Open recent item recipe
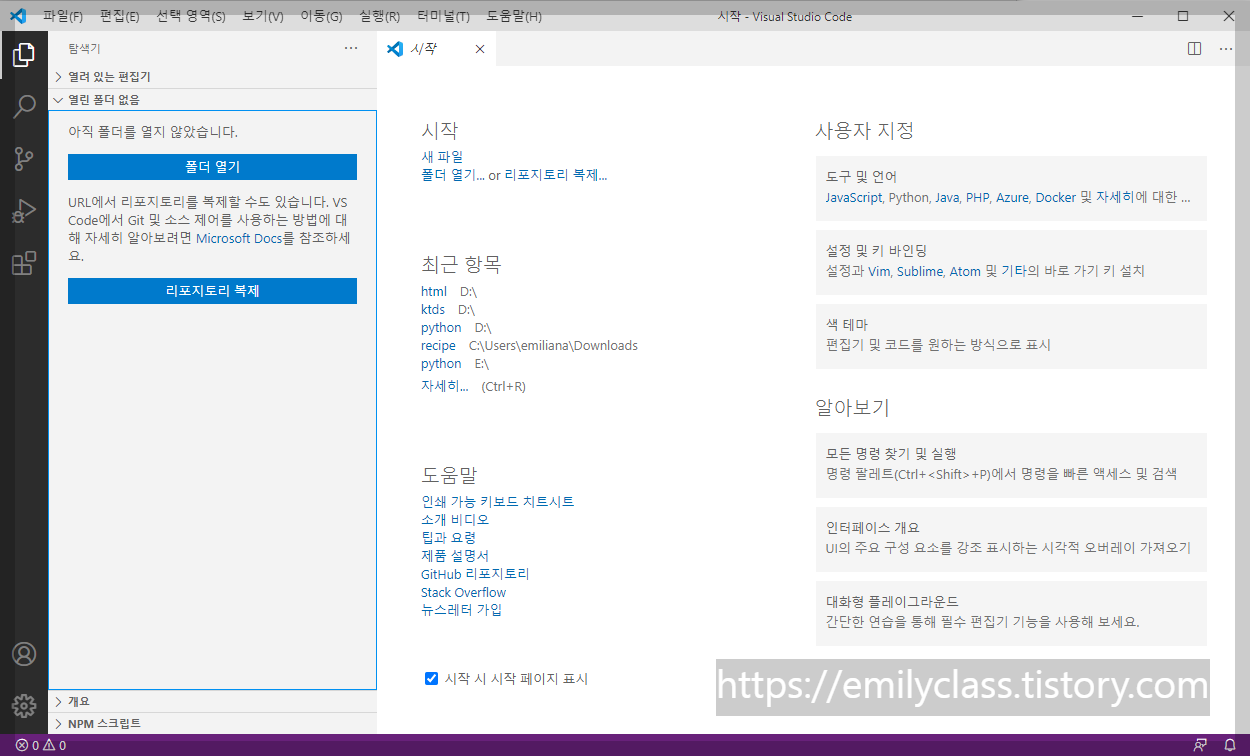1250x756 pixels. coord(438,345)
